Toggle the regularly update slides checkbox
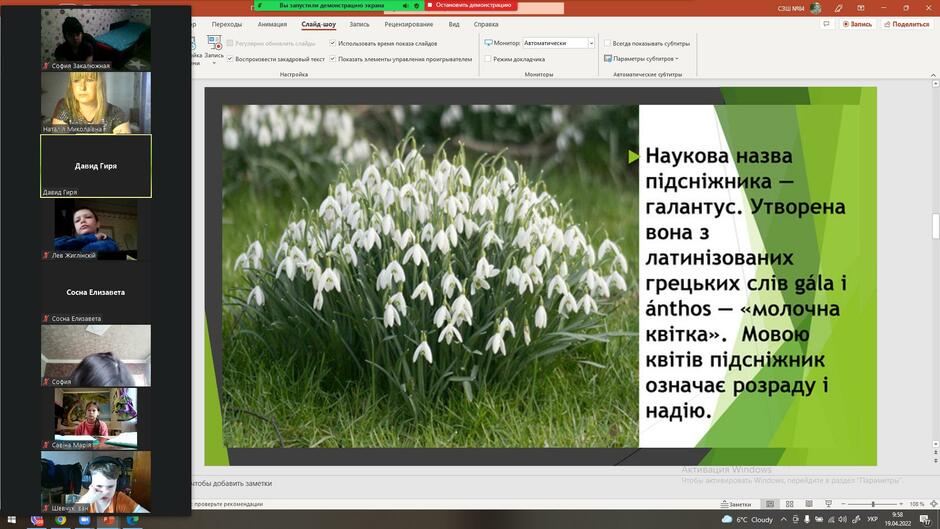This screenshot has width=940, height=529. (x=230, y=43)
